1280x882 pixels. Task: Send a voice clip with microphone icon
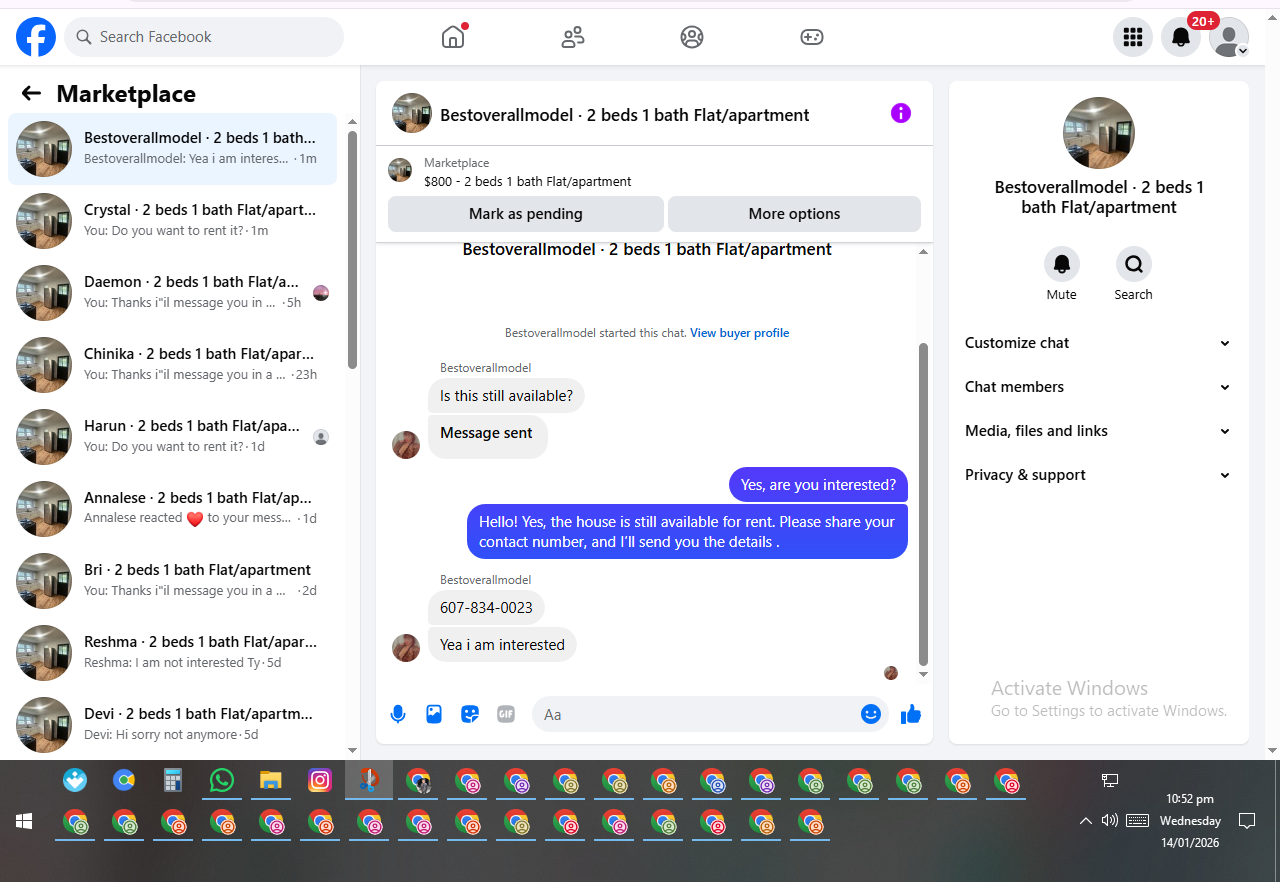(398, 714)
